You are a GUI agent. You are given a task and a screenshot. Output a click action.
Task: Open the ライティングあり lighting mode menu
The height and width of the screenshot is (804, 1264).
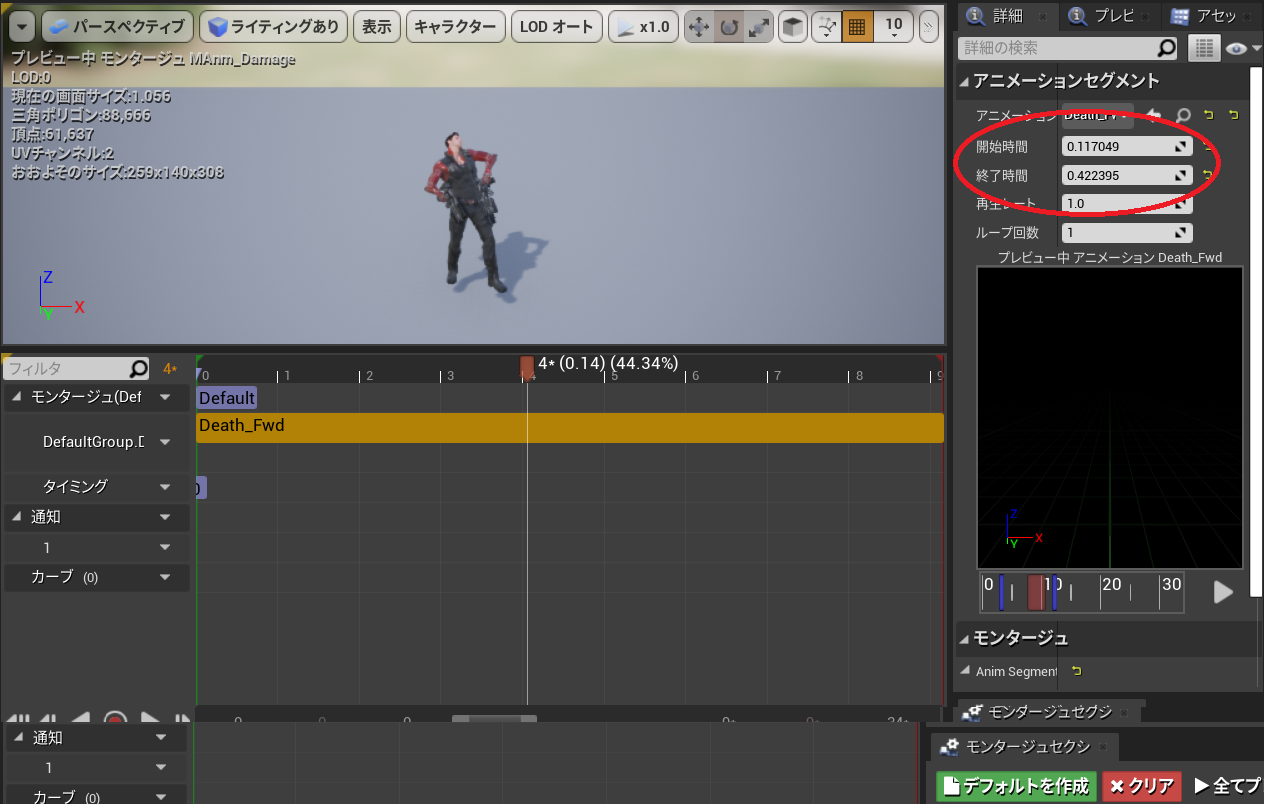[274, 27]
